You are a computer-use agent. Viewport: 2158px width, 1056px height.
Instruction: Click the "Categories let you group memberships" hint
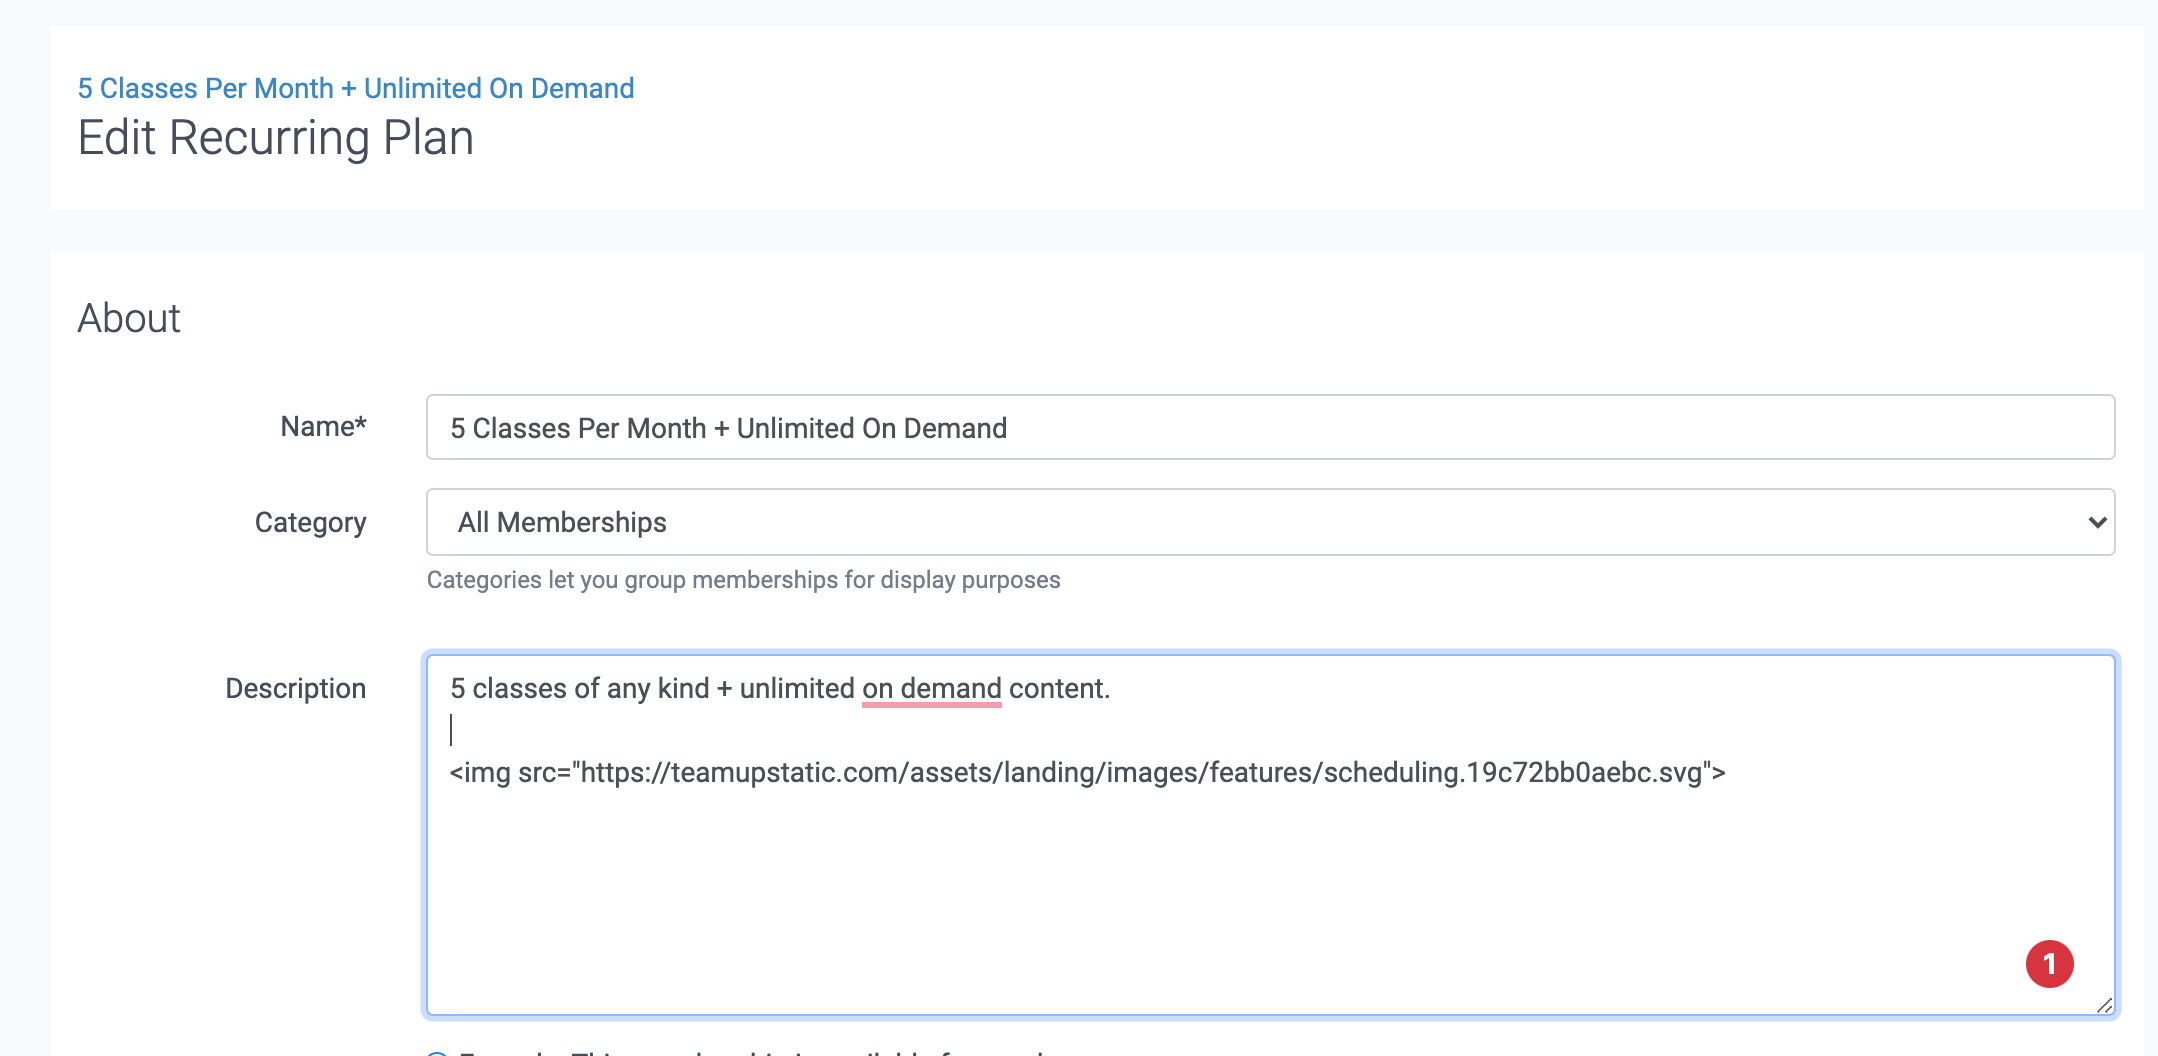tap(743, 580)
